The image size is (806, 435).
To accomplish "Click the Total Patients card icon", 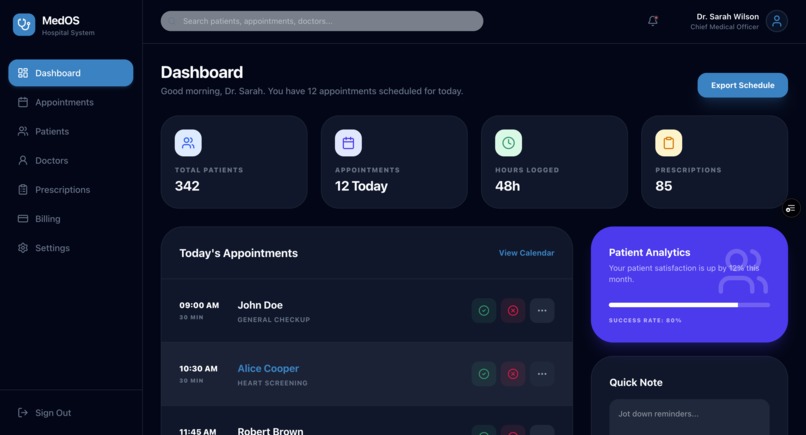I will pos(188,143).
